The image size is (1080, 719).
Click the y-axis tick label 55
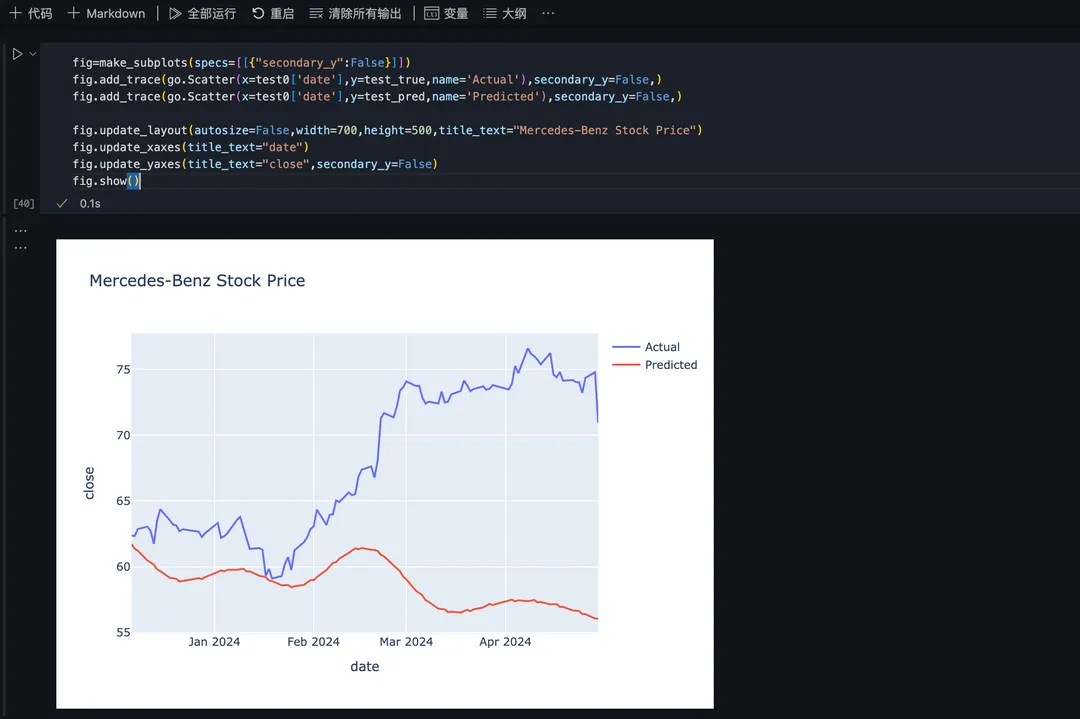coord(123,632)
